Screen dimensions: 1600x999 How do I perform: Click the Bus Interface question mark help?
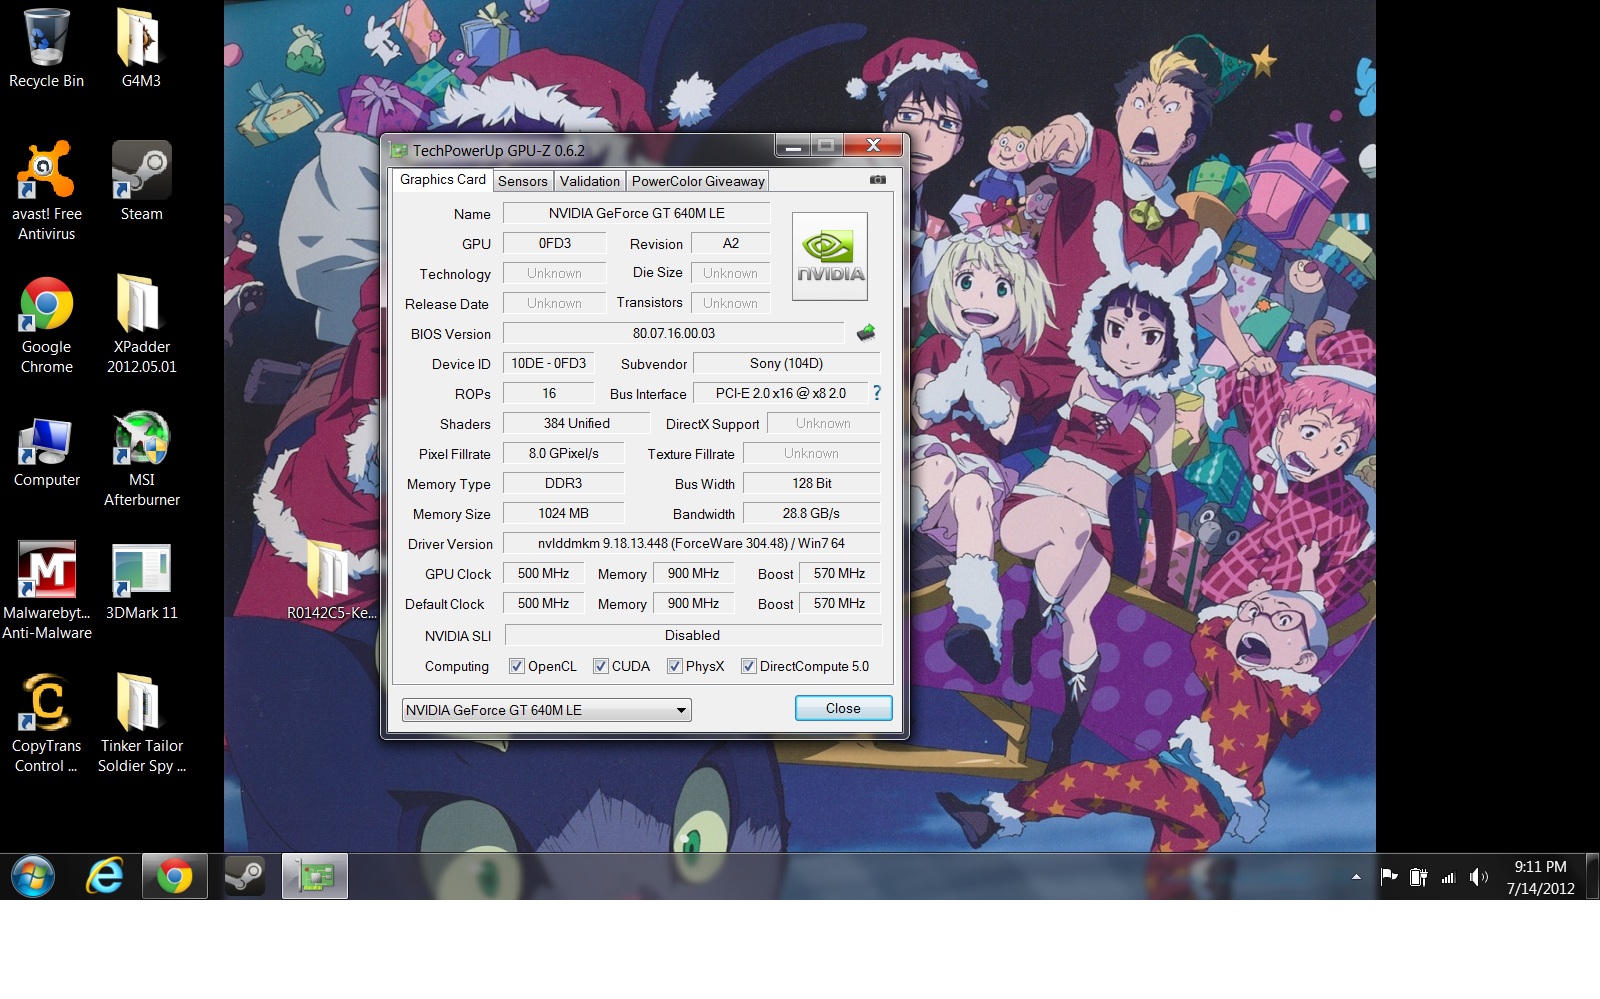click(877, 393)
